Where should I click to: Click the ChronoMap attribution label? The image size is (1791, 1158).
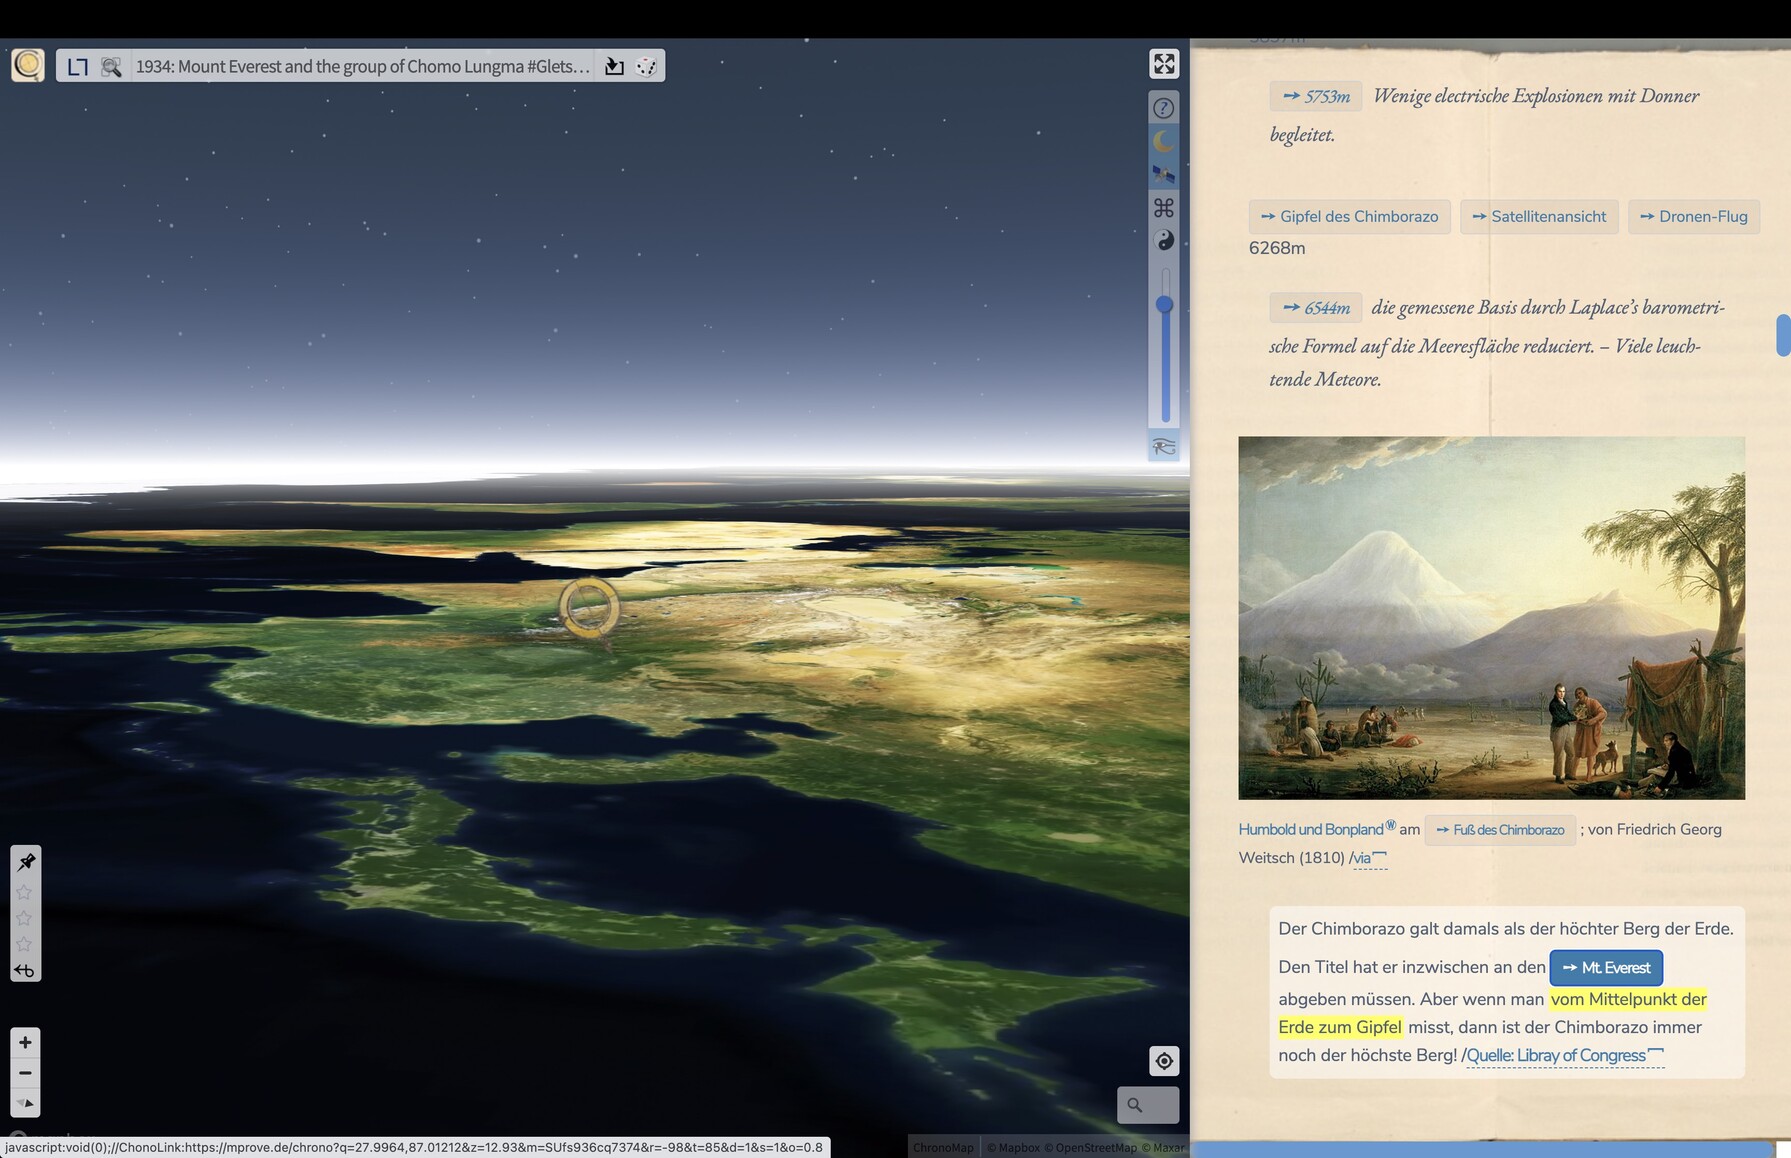click(x=943, y=1147)
